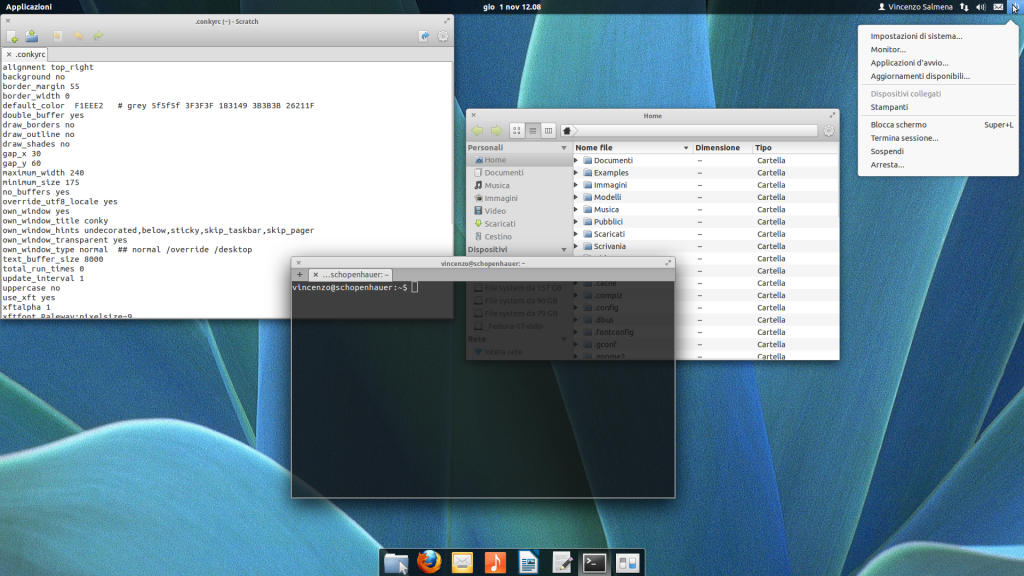Open the mail app from the dock
The width and height of the screenshot is (1024, 576).
click(x=462, y=562)
